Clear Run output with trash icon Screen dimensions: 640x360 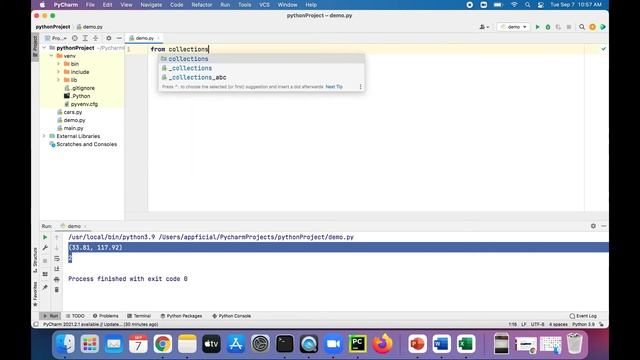(57, 289)
